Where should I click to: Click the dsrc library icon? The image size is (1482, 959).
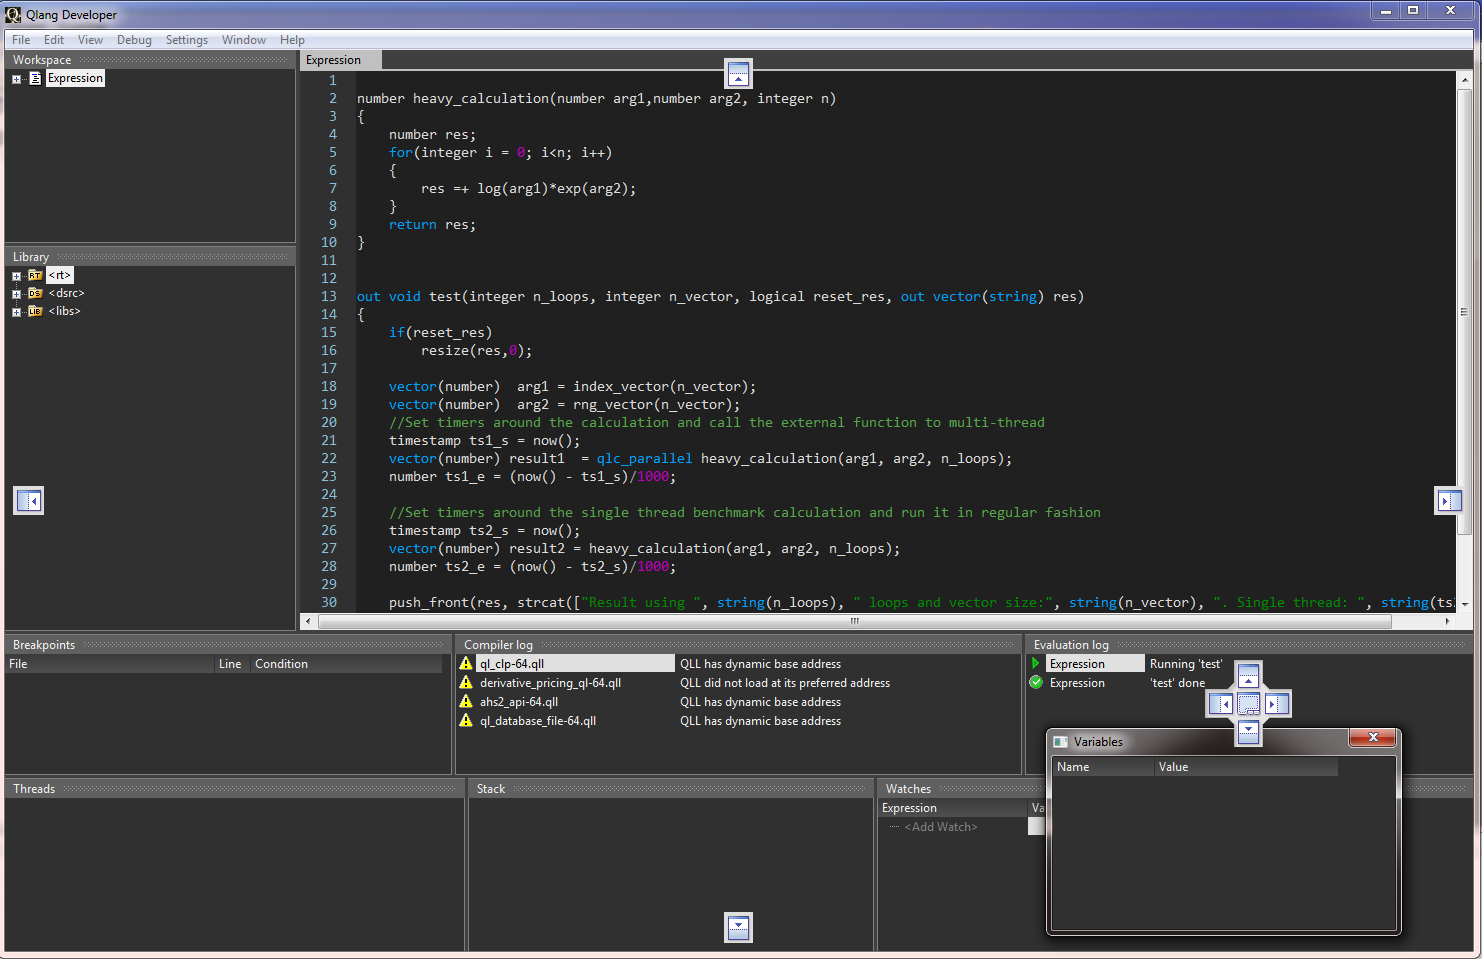35,293
